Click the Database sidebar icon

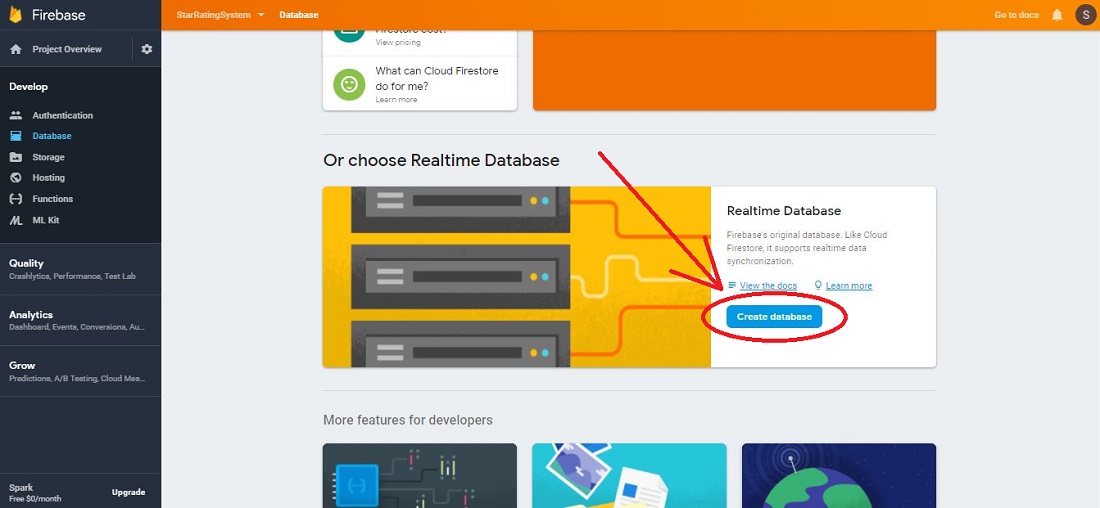coord(15,136)
